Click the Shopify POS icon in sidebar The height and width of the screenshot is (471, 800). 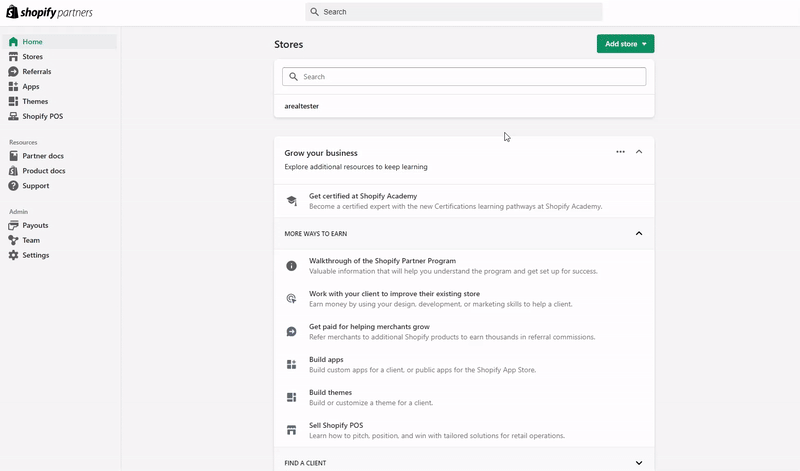pyautogui.click(x=13, y=116)
